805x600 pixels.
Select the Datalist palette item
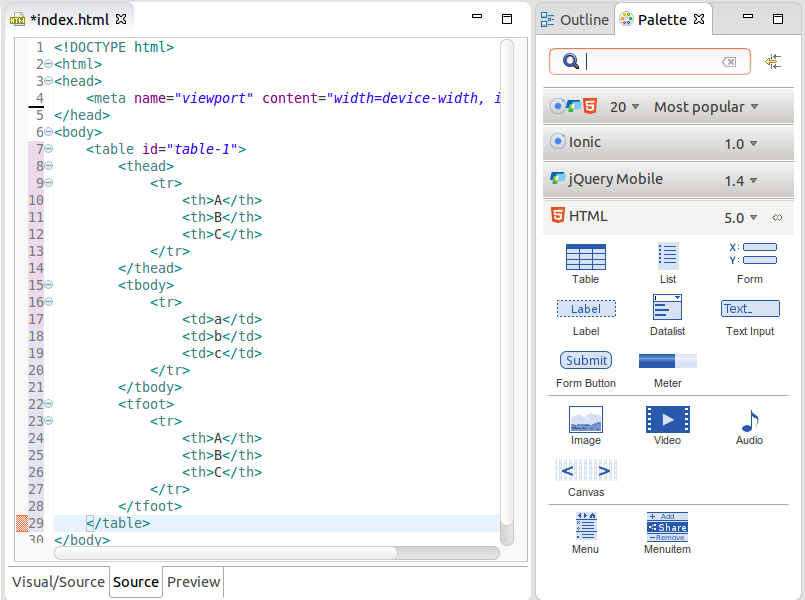pos(667,308)
